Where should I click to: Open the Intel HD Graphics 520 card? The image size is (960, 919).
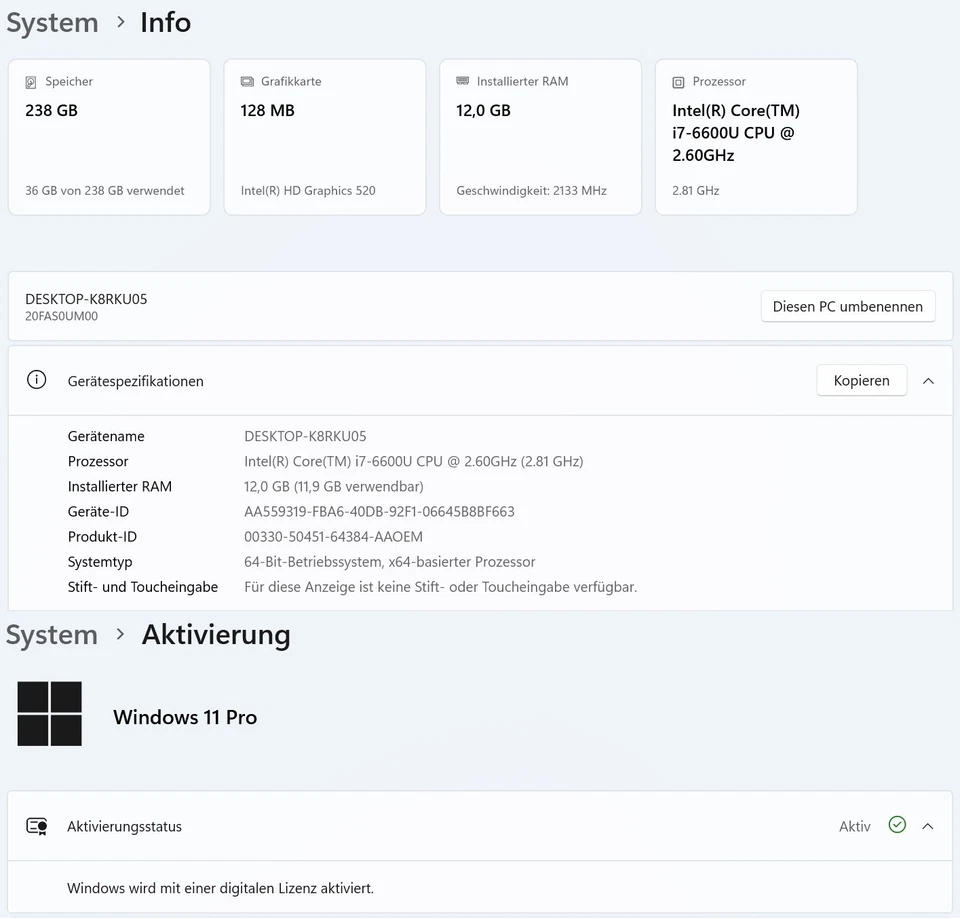pos(325,137)
